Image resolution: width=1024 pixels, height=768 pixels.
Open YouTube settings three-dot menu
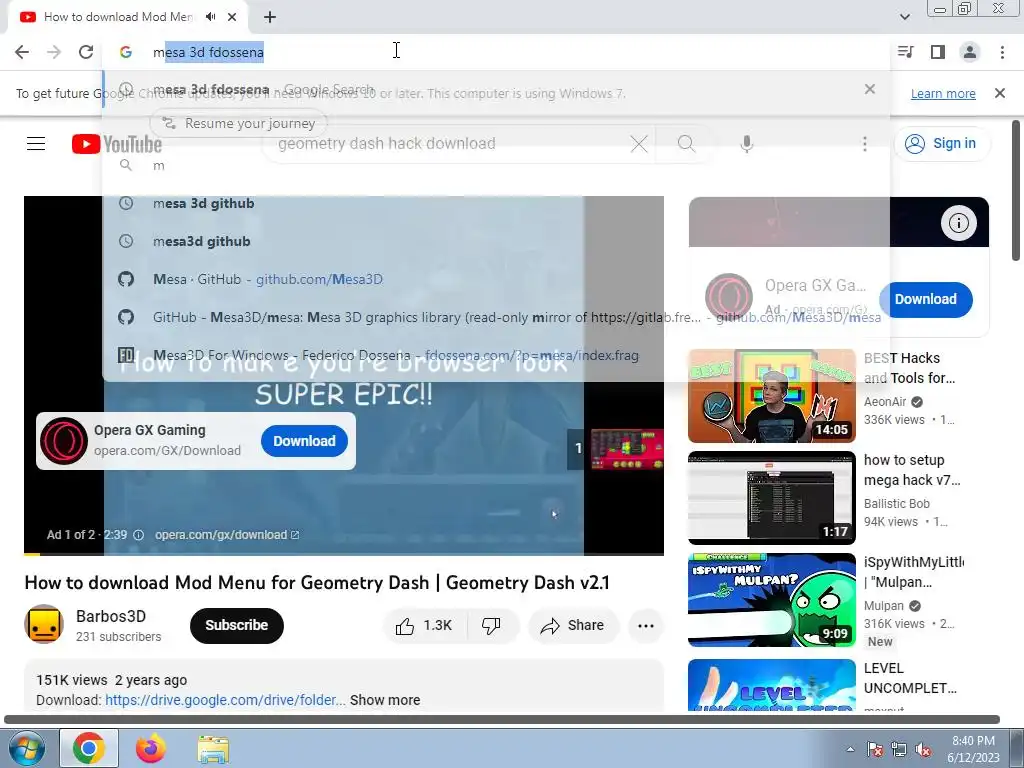tap(865, 144)
